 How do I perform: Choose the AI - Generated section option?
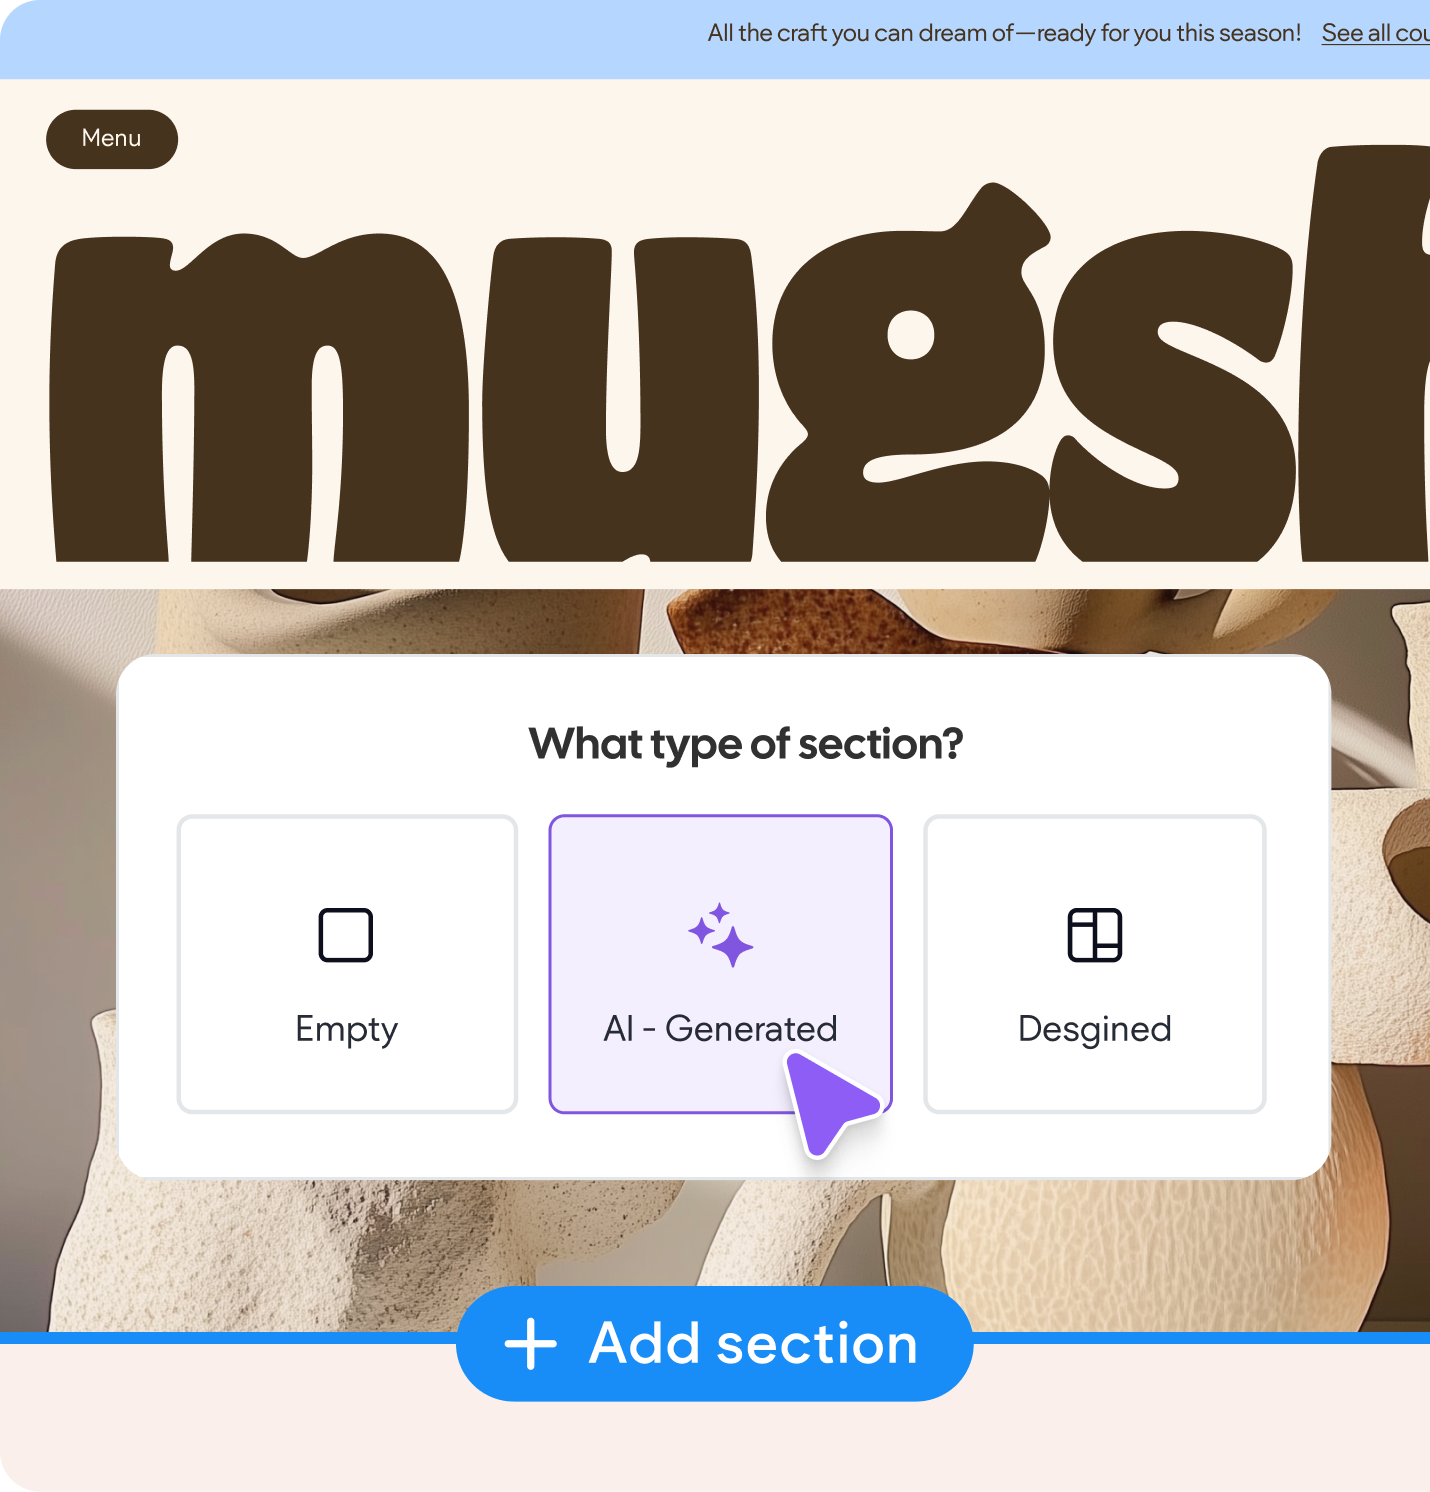click(720, 964)
